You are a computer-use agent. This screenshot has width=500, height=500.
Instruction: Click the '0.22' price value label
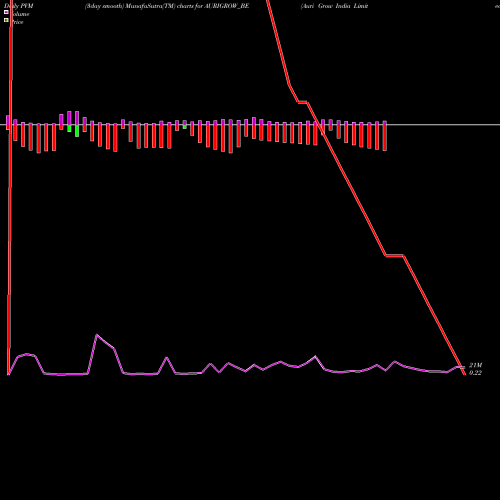[475, 373]
